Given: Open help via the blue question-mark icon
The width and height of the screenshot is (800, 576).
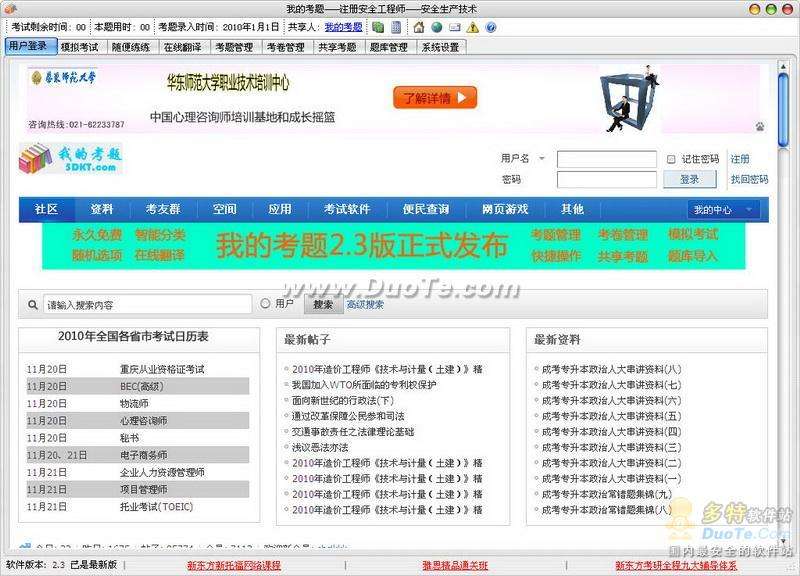Looking at the screenshot, I should (x=491, y=27).
